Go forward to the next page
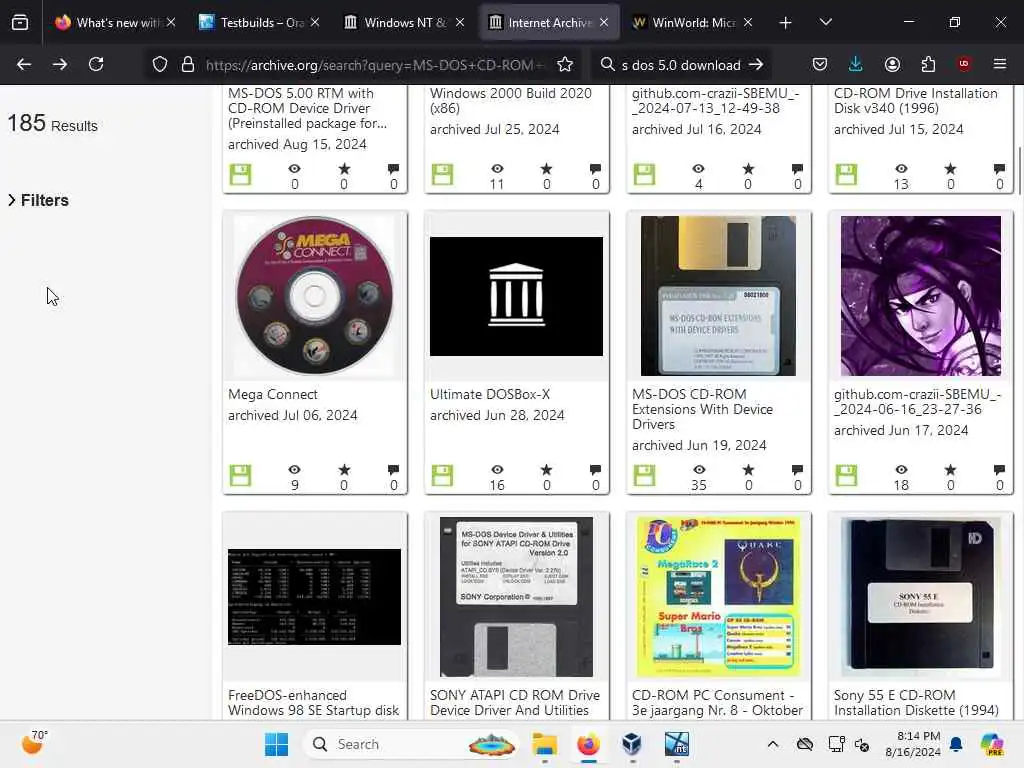This screenshot has height=768, width=1024. click(x=59, y=64)
